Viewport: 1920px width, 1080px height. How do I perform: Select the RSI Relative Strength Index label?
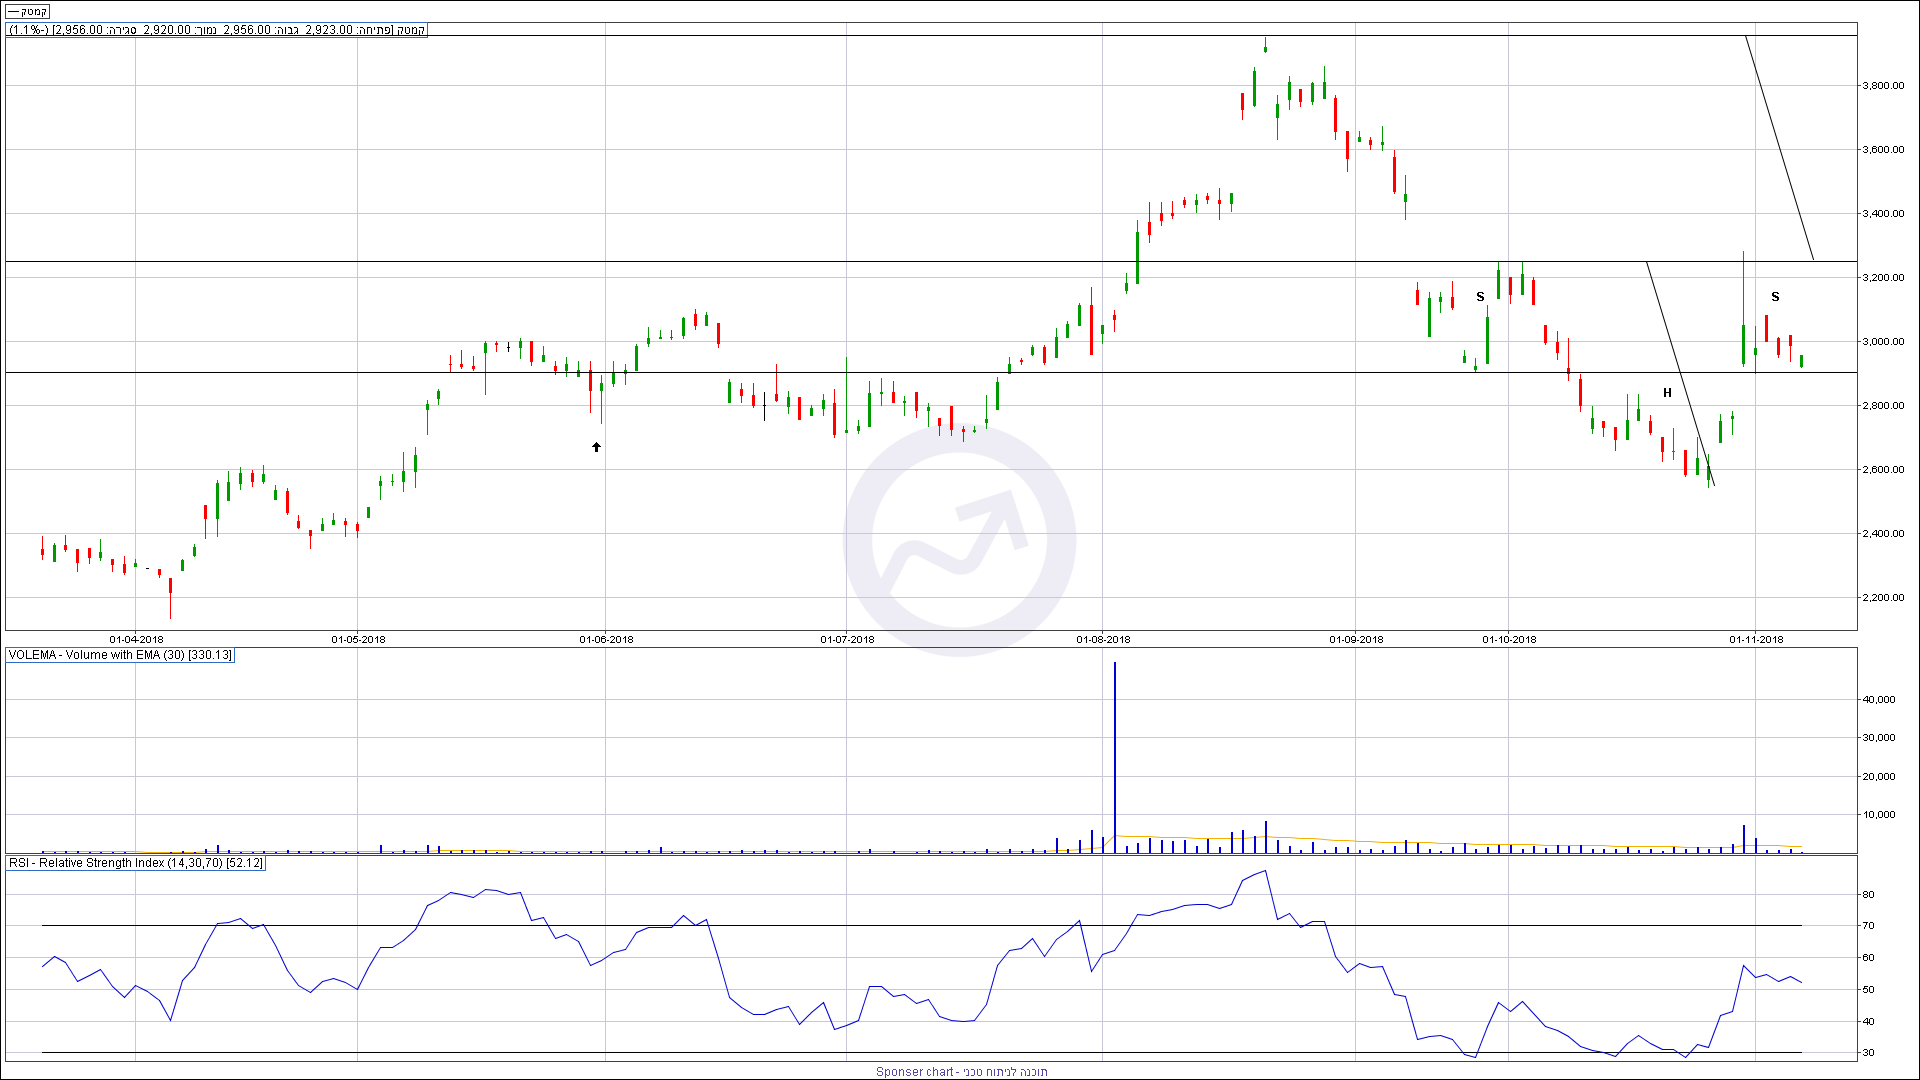tap(136, 863)
